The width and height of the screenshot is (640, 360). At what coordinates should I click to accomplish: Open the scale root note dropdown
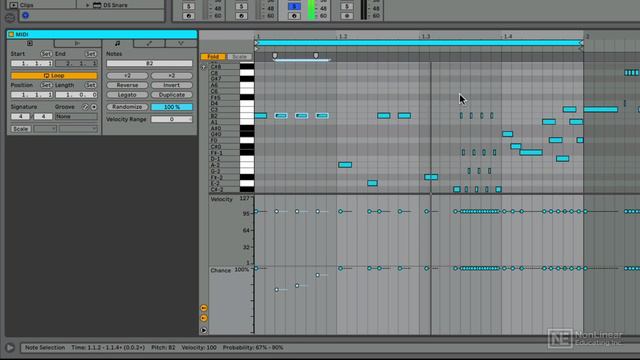[45, 129]
